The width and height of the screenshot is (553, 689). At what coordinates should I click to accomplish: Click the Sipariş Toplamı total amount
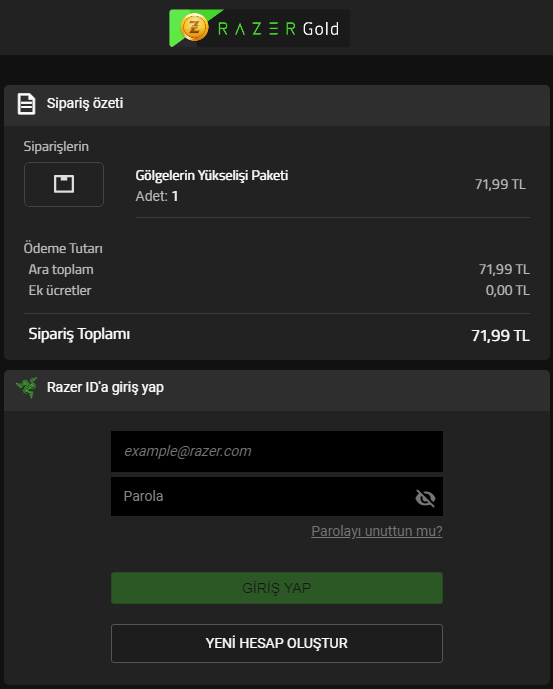coord(500,336)
